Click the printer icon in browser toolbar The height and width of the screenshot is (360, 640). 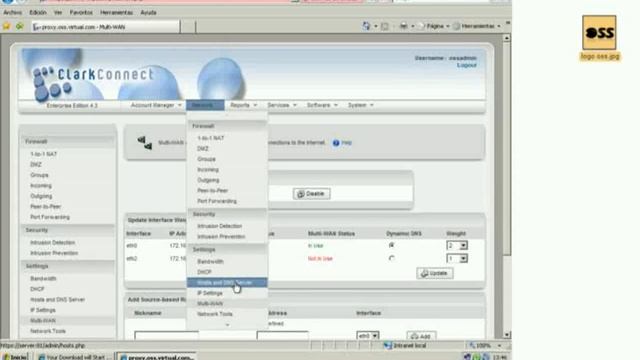point(403,26)
